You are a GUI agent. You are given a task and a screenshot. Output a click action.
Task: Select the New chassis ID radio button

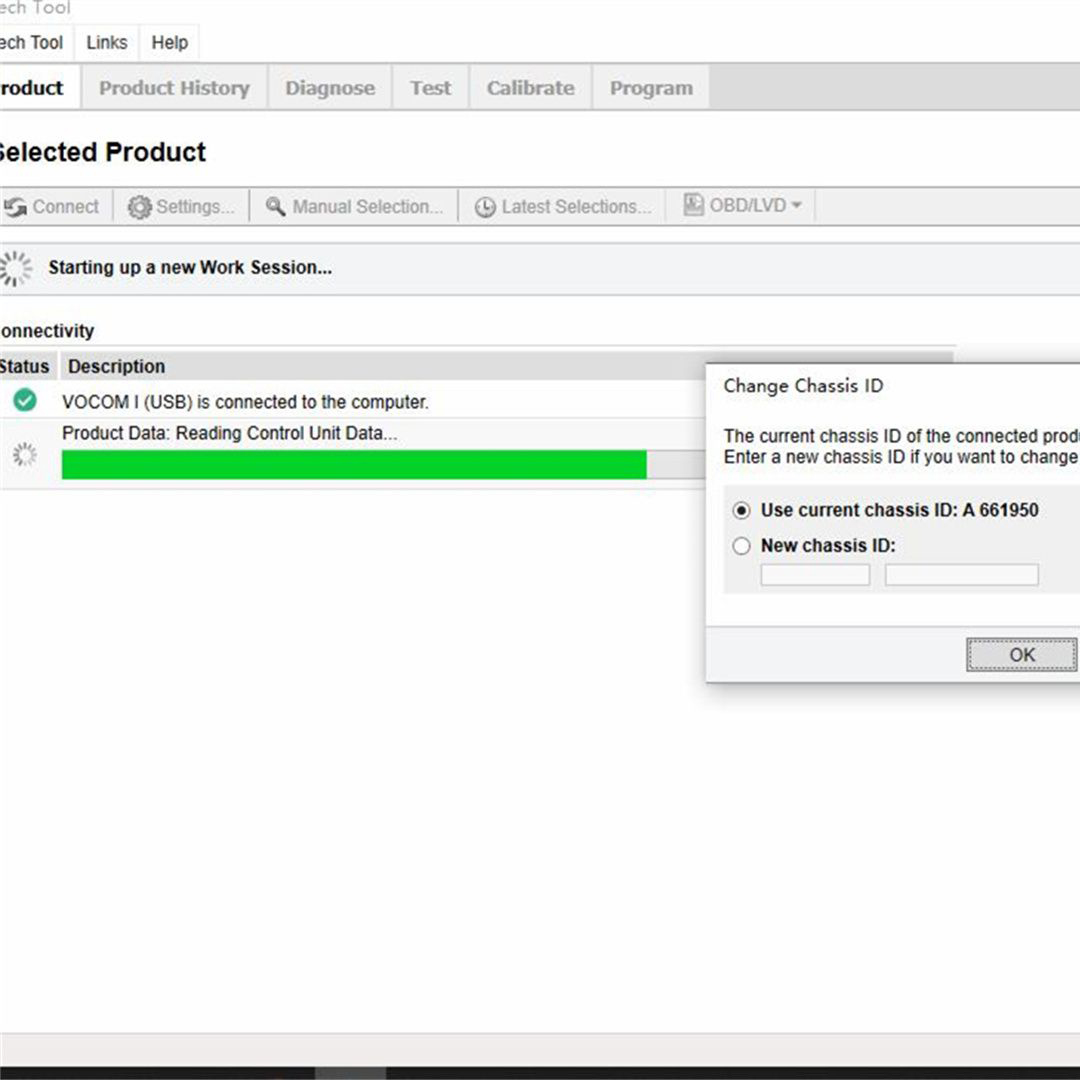coord(741,546)
